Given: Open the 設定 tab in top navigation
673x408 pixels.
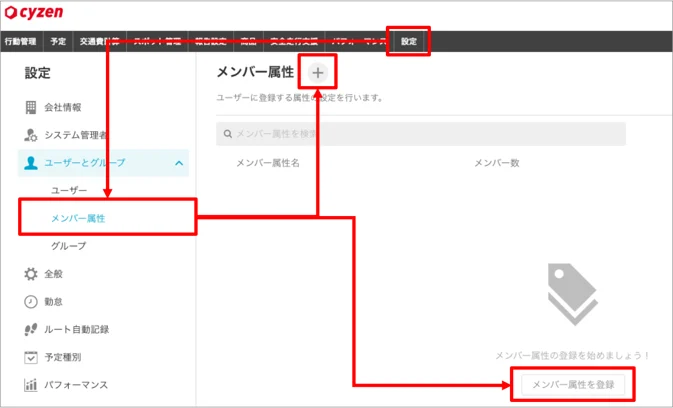Looking at the screenshot, I should [409, 42].
